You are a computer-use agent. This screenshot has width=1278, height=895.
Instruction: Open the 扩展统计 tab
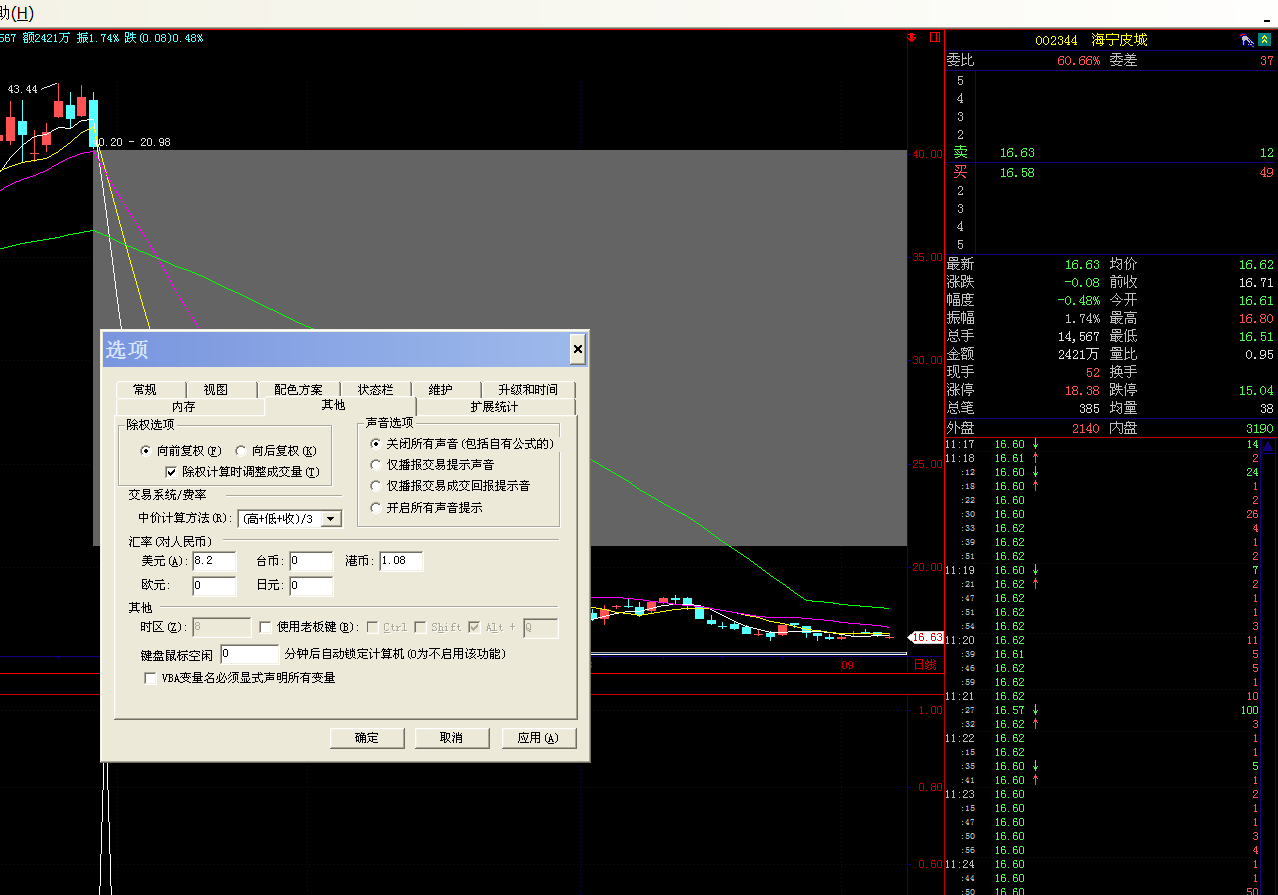click(494, 407)
